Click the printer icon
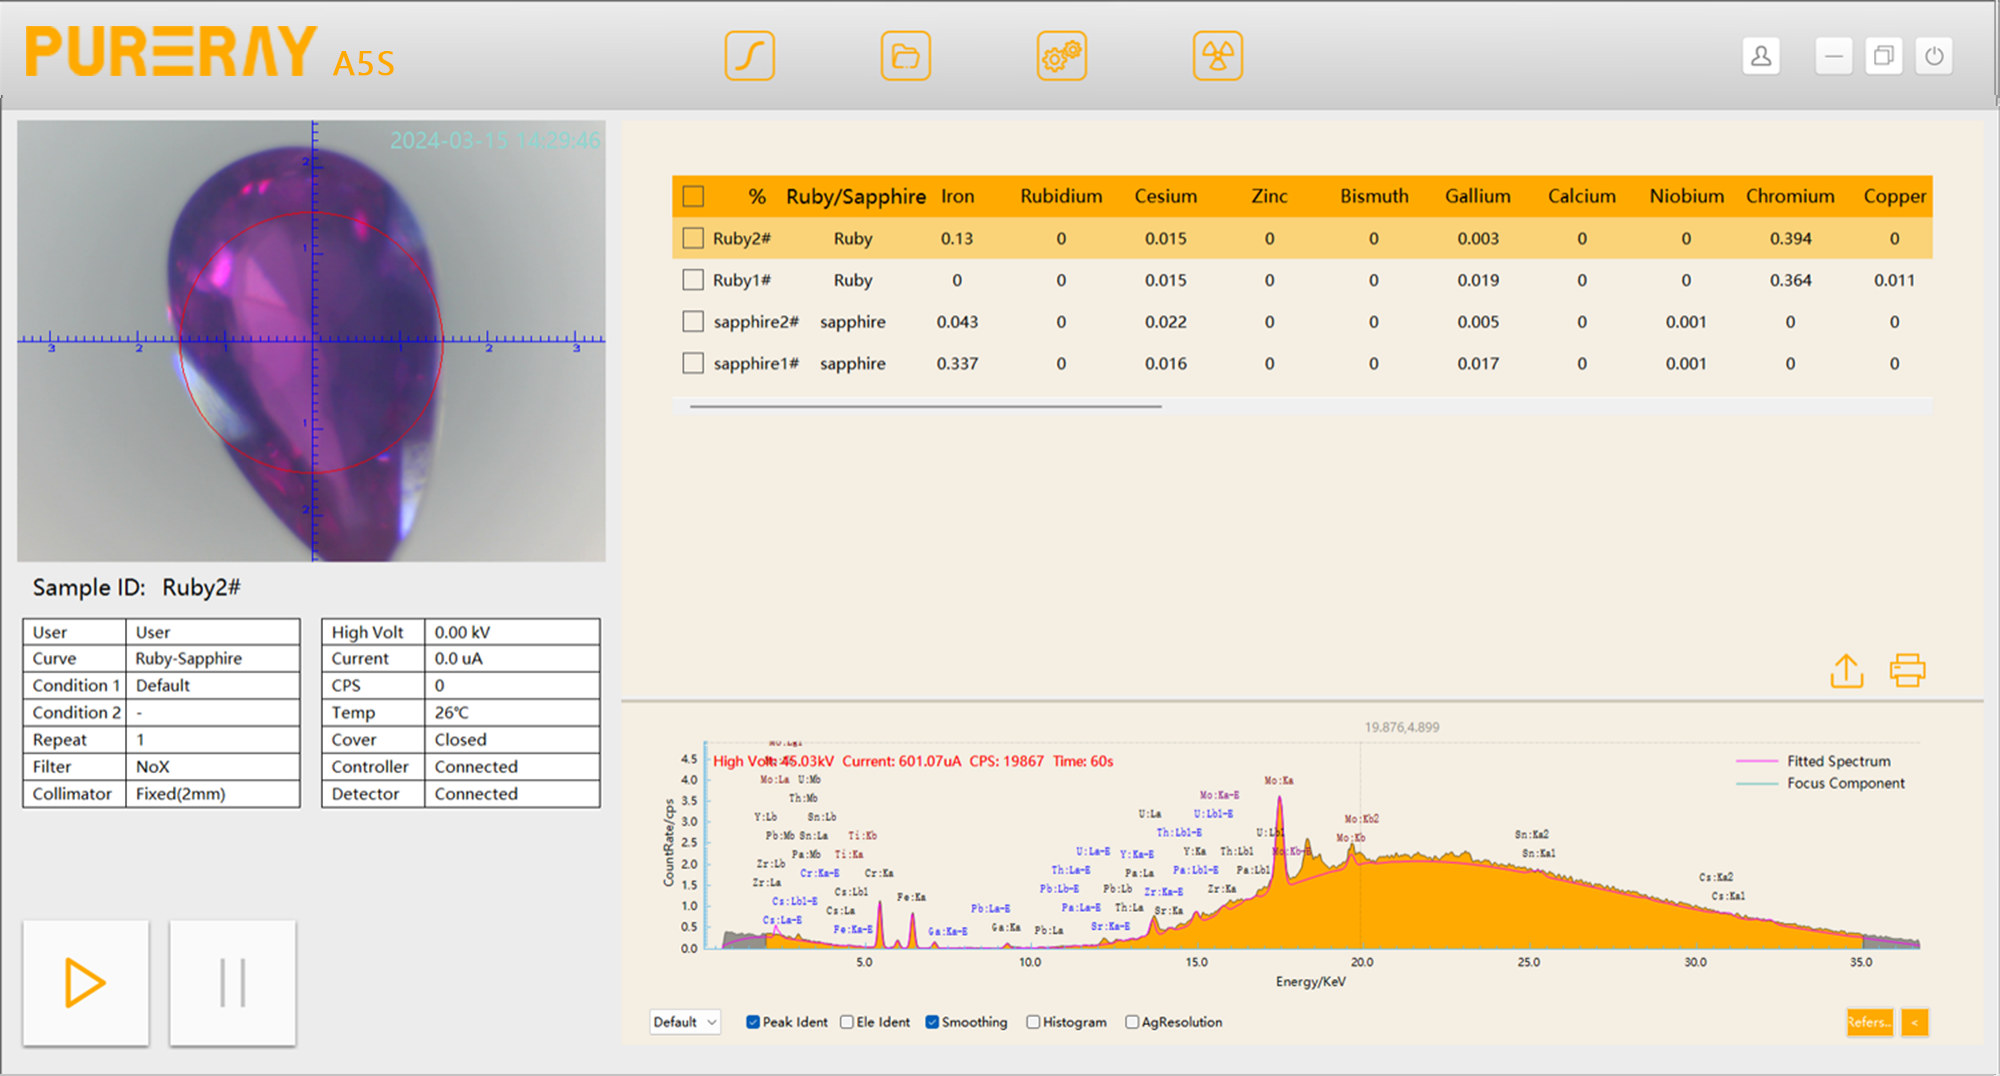2000x1076 pixels. (1907, 671)
